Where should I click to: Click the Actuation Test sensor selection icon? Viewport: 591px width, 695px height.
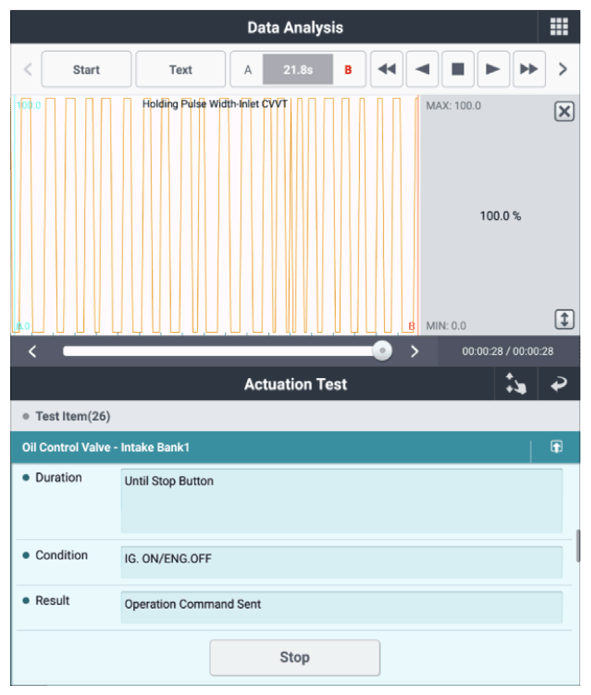[516, 384]
